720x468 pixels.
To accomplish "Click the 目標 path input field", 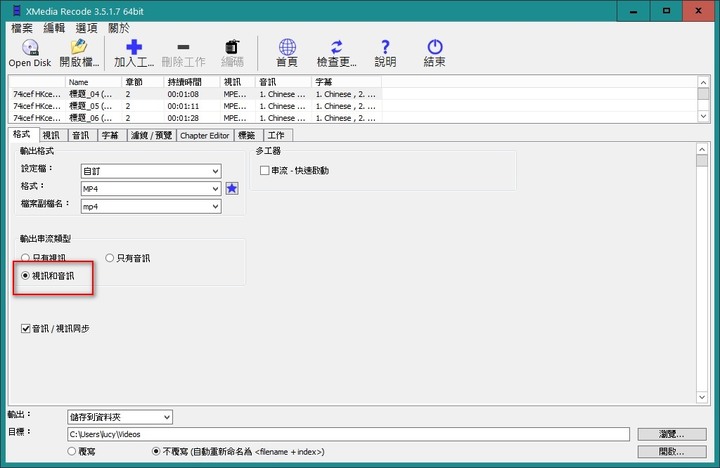I will point(348,434).
